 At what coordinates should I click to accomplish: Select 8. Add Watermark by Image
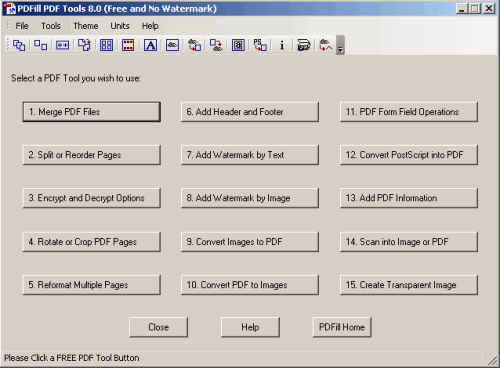pyautogui.click(x=250, y=198)
